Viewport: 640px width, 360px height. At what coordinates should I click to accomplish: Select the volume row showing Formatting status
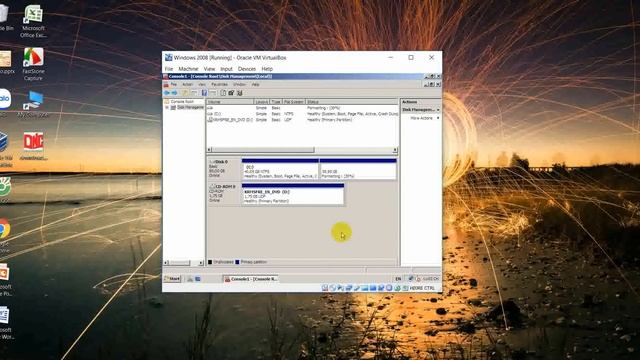302,108
